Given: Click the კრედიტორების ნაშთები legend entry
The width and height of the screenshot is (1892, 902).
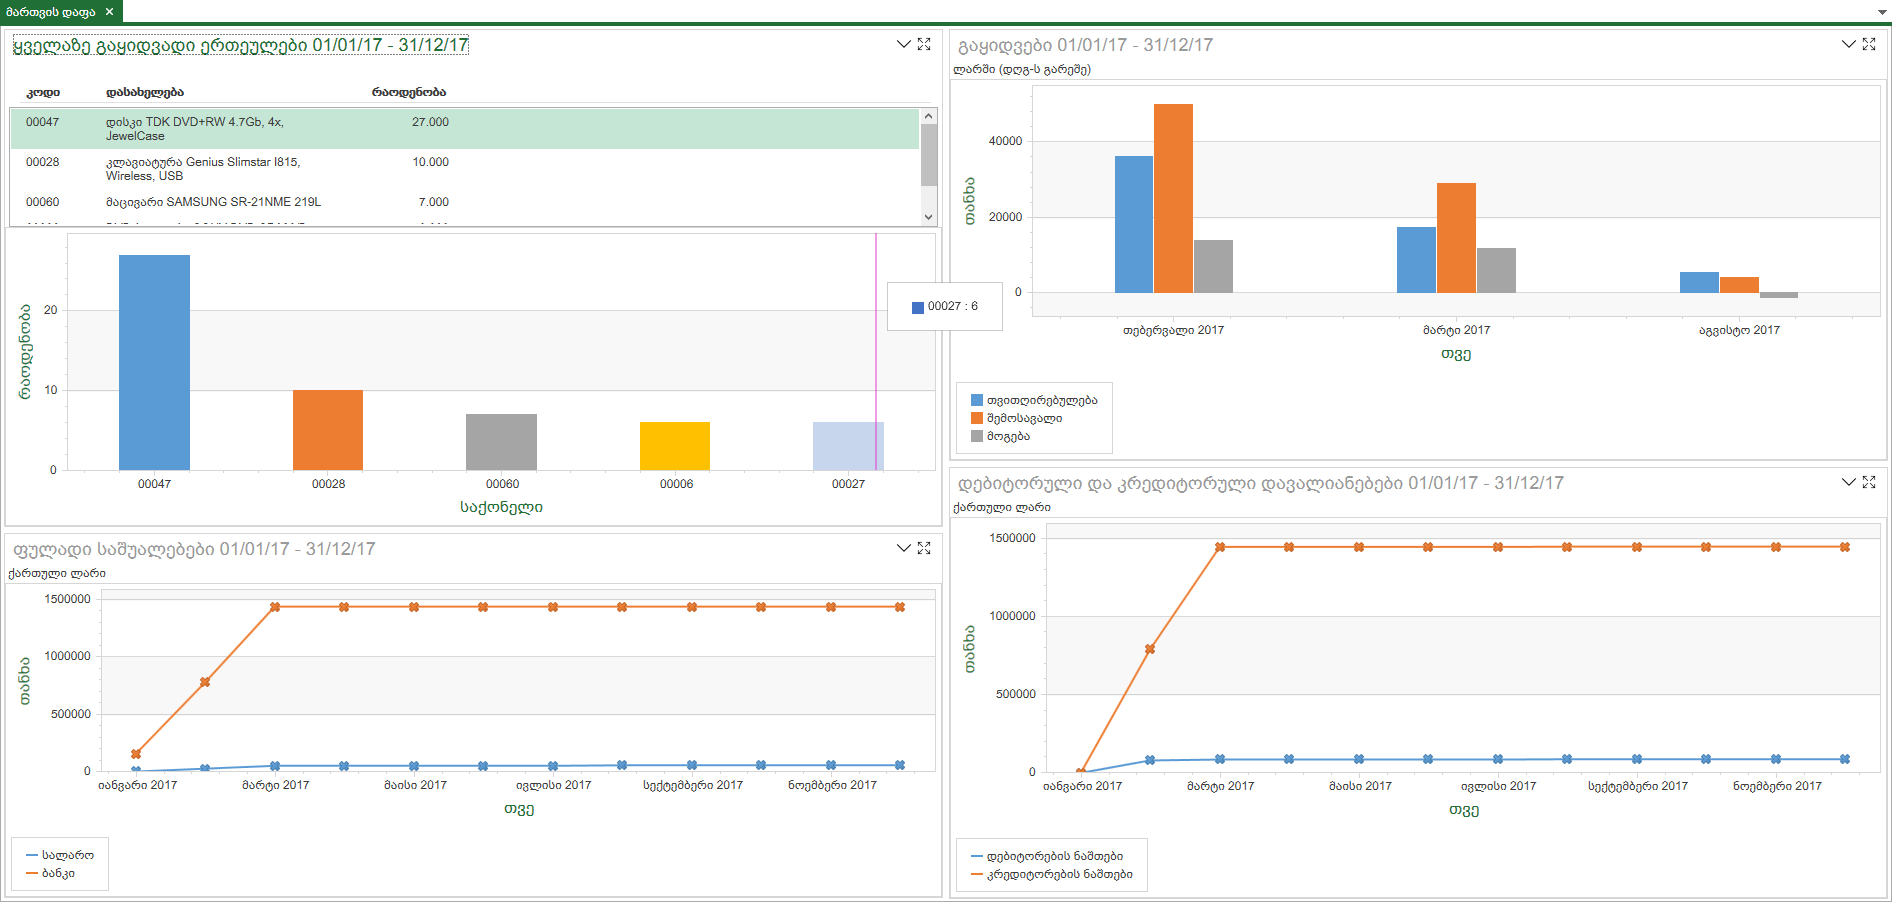Looking at the screenshot, I should tap(1052, 874).
